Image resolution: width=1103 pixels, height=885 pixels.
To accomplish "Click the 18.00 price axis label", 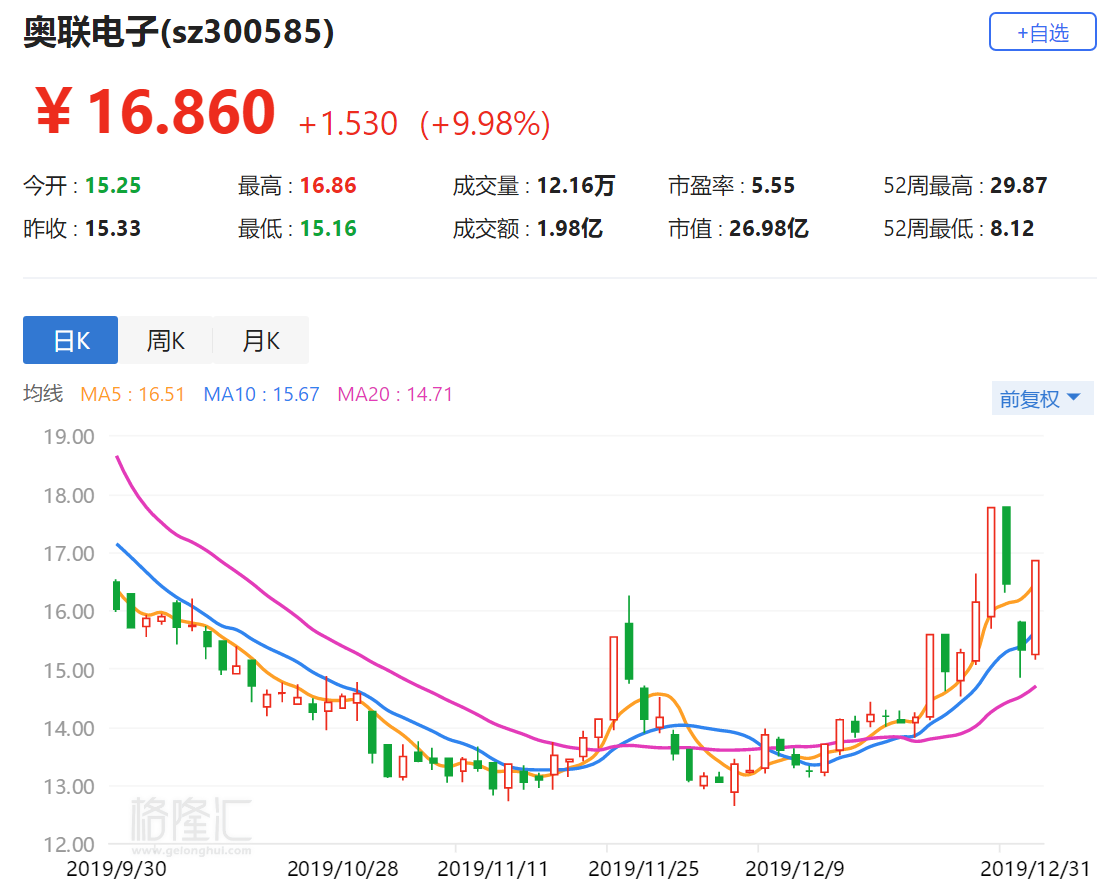I will tap(69, 496).
